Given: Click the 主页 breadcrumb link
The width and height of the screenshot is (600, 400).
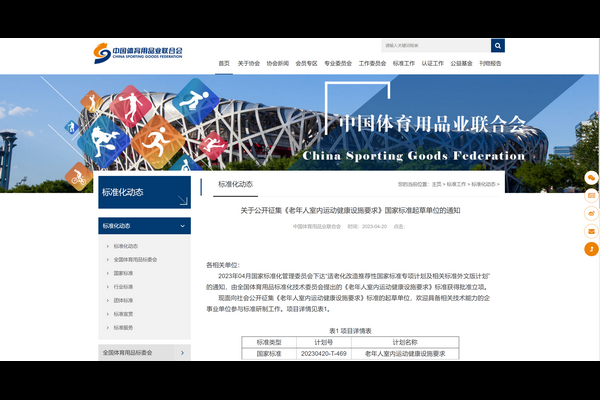Looking at the screenshot, I should 436,184.
